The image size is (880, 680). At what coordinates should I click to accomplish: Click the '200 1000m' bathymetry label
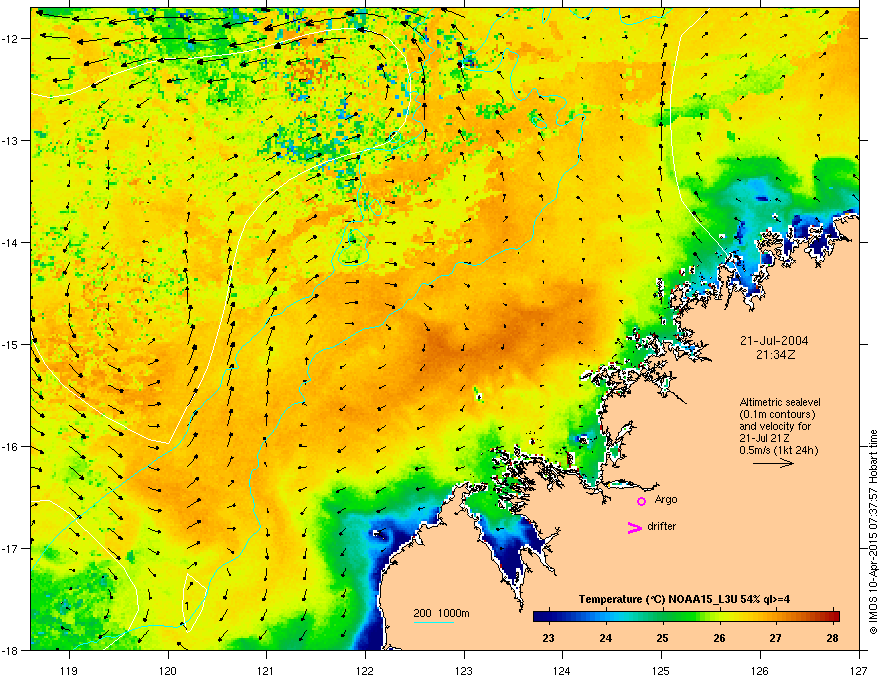click(441, 613)
